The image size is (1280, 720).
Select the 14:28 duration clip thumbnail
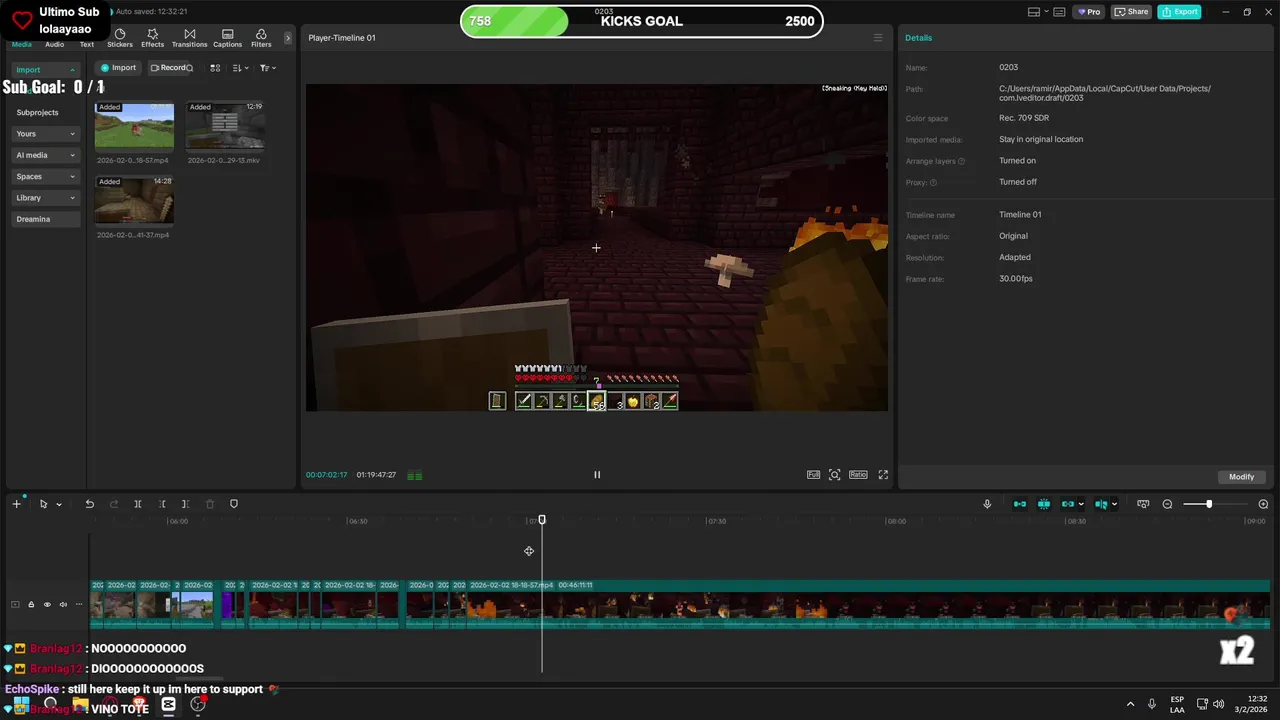pos(134,200)
